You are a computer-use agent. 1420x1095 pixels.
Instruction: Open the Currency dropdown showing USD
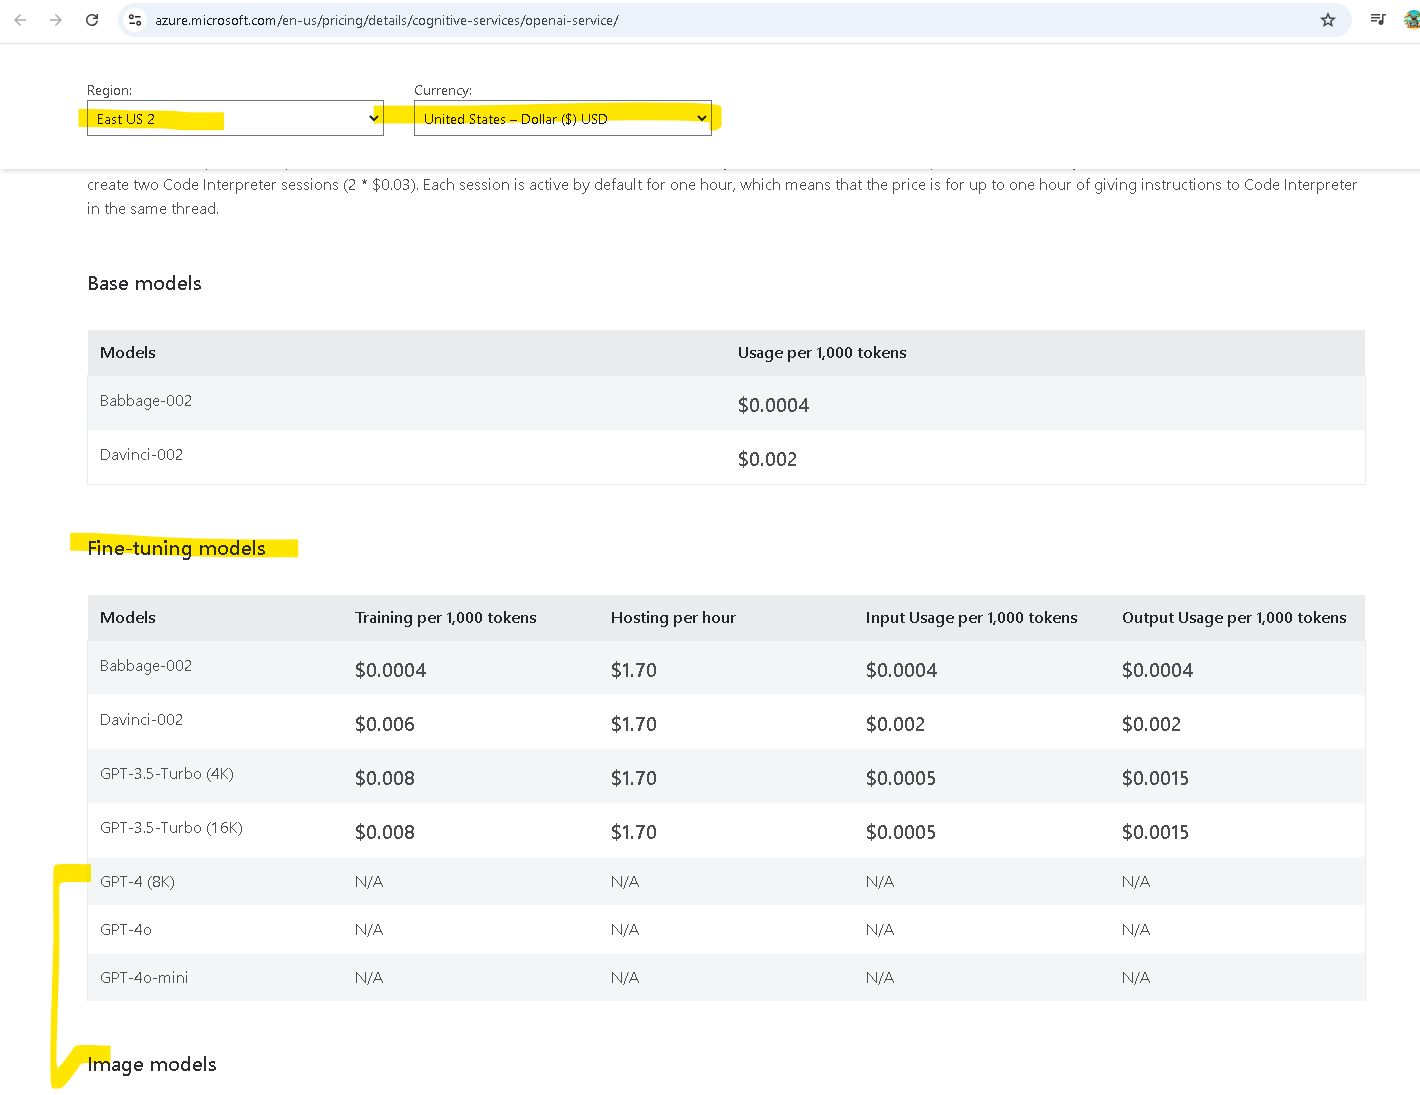click(x=563, y=118)
